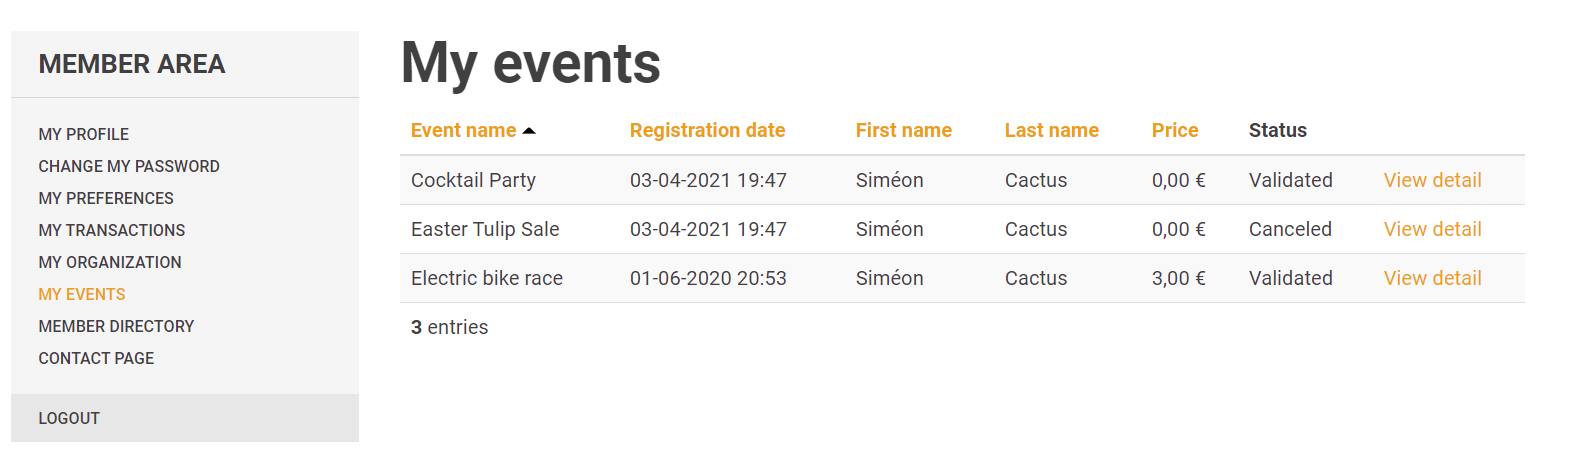Viewport: 1571px width, 461px height.
Task: Click the Member Area sidebar heading
Action: pyautogui.click(x=132, y=64)
